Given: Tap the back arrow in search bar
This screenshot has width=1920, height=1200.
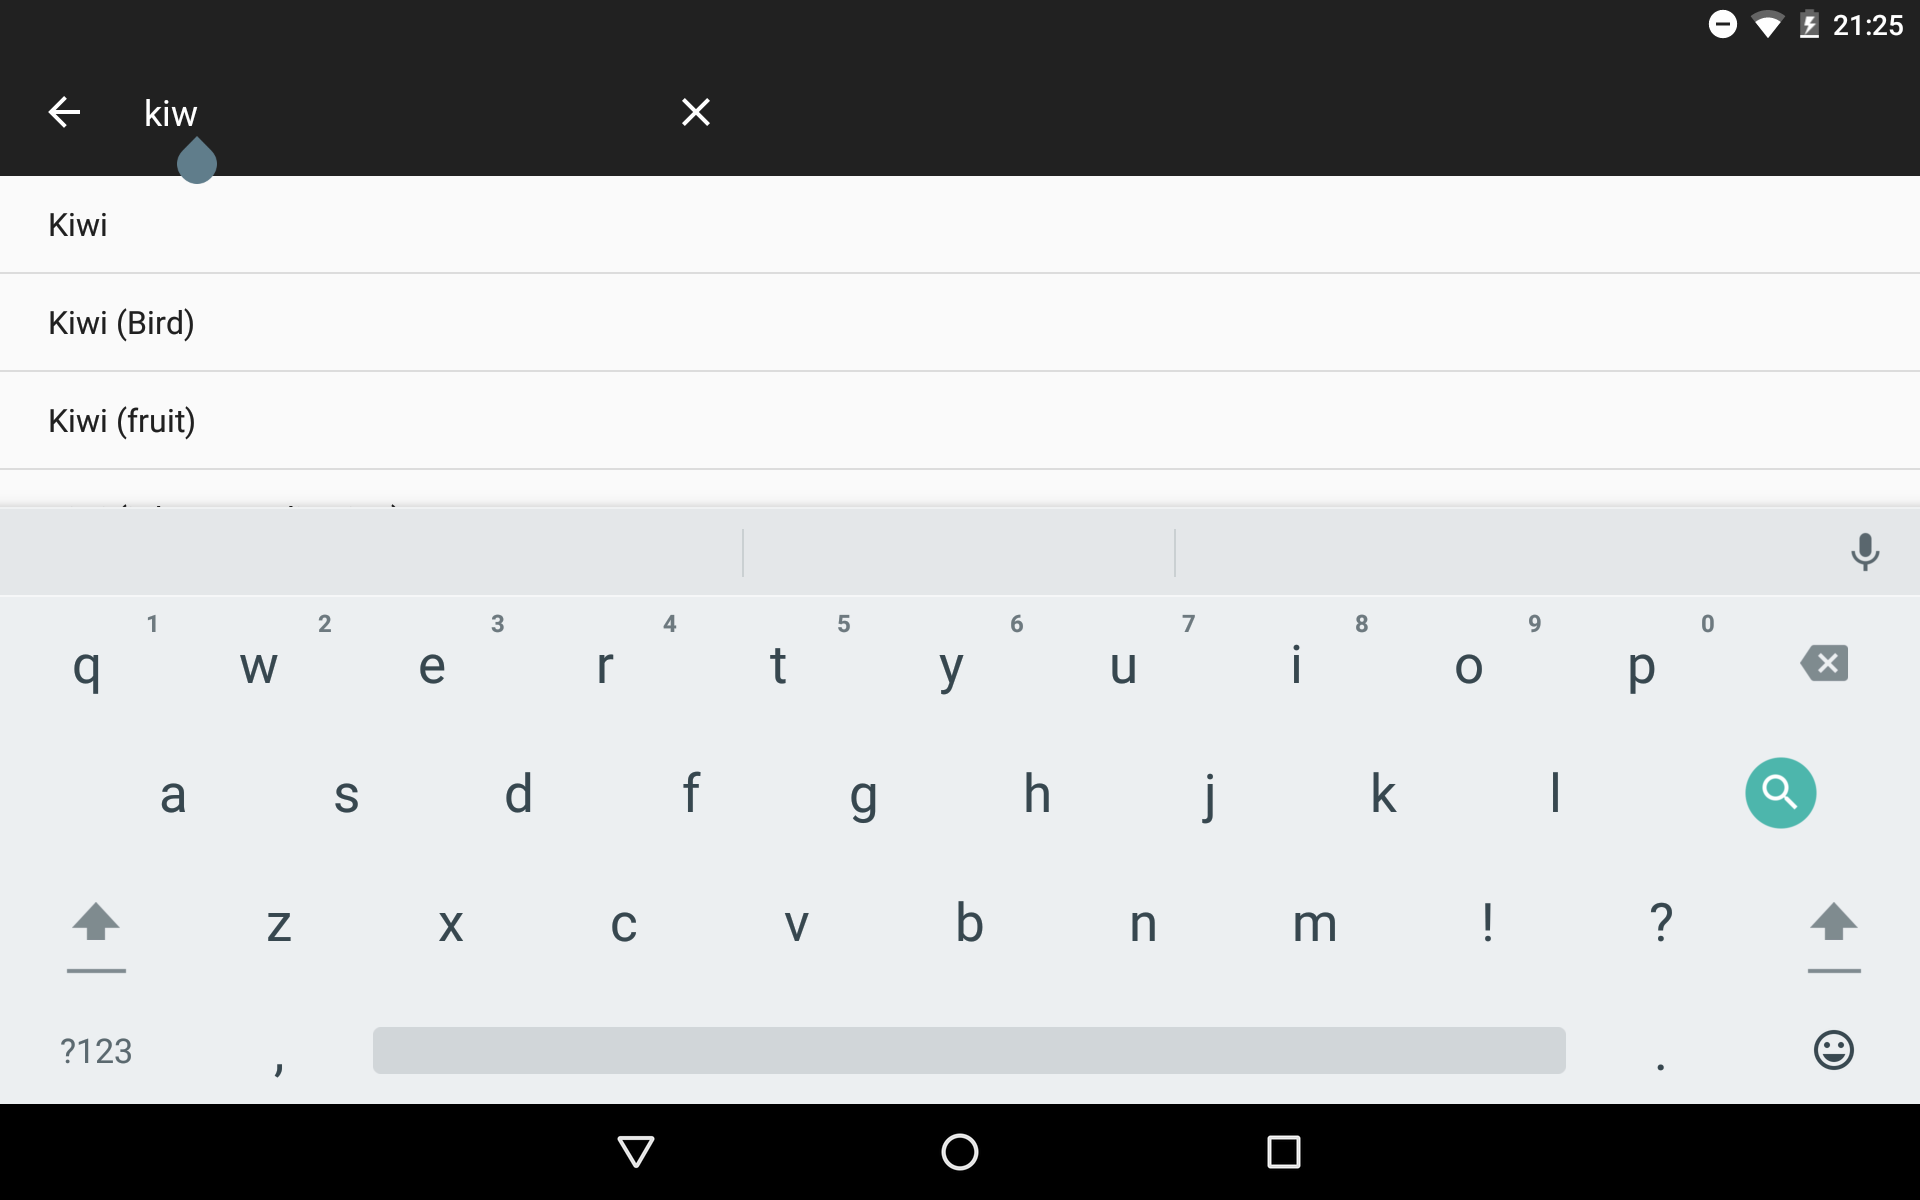Looking at the screenshot, I should pyautogui.click(x=64, y=112).
